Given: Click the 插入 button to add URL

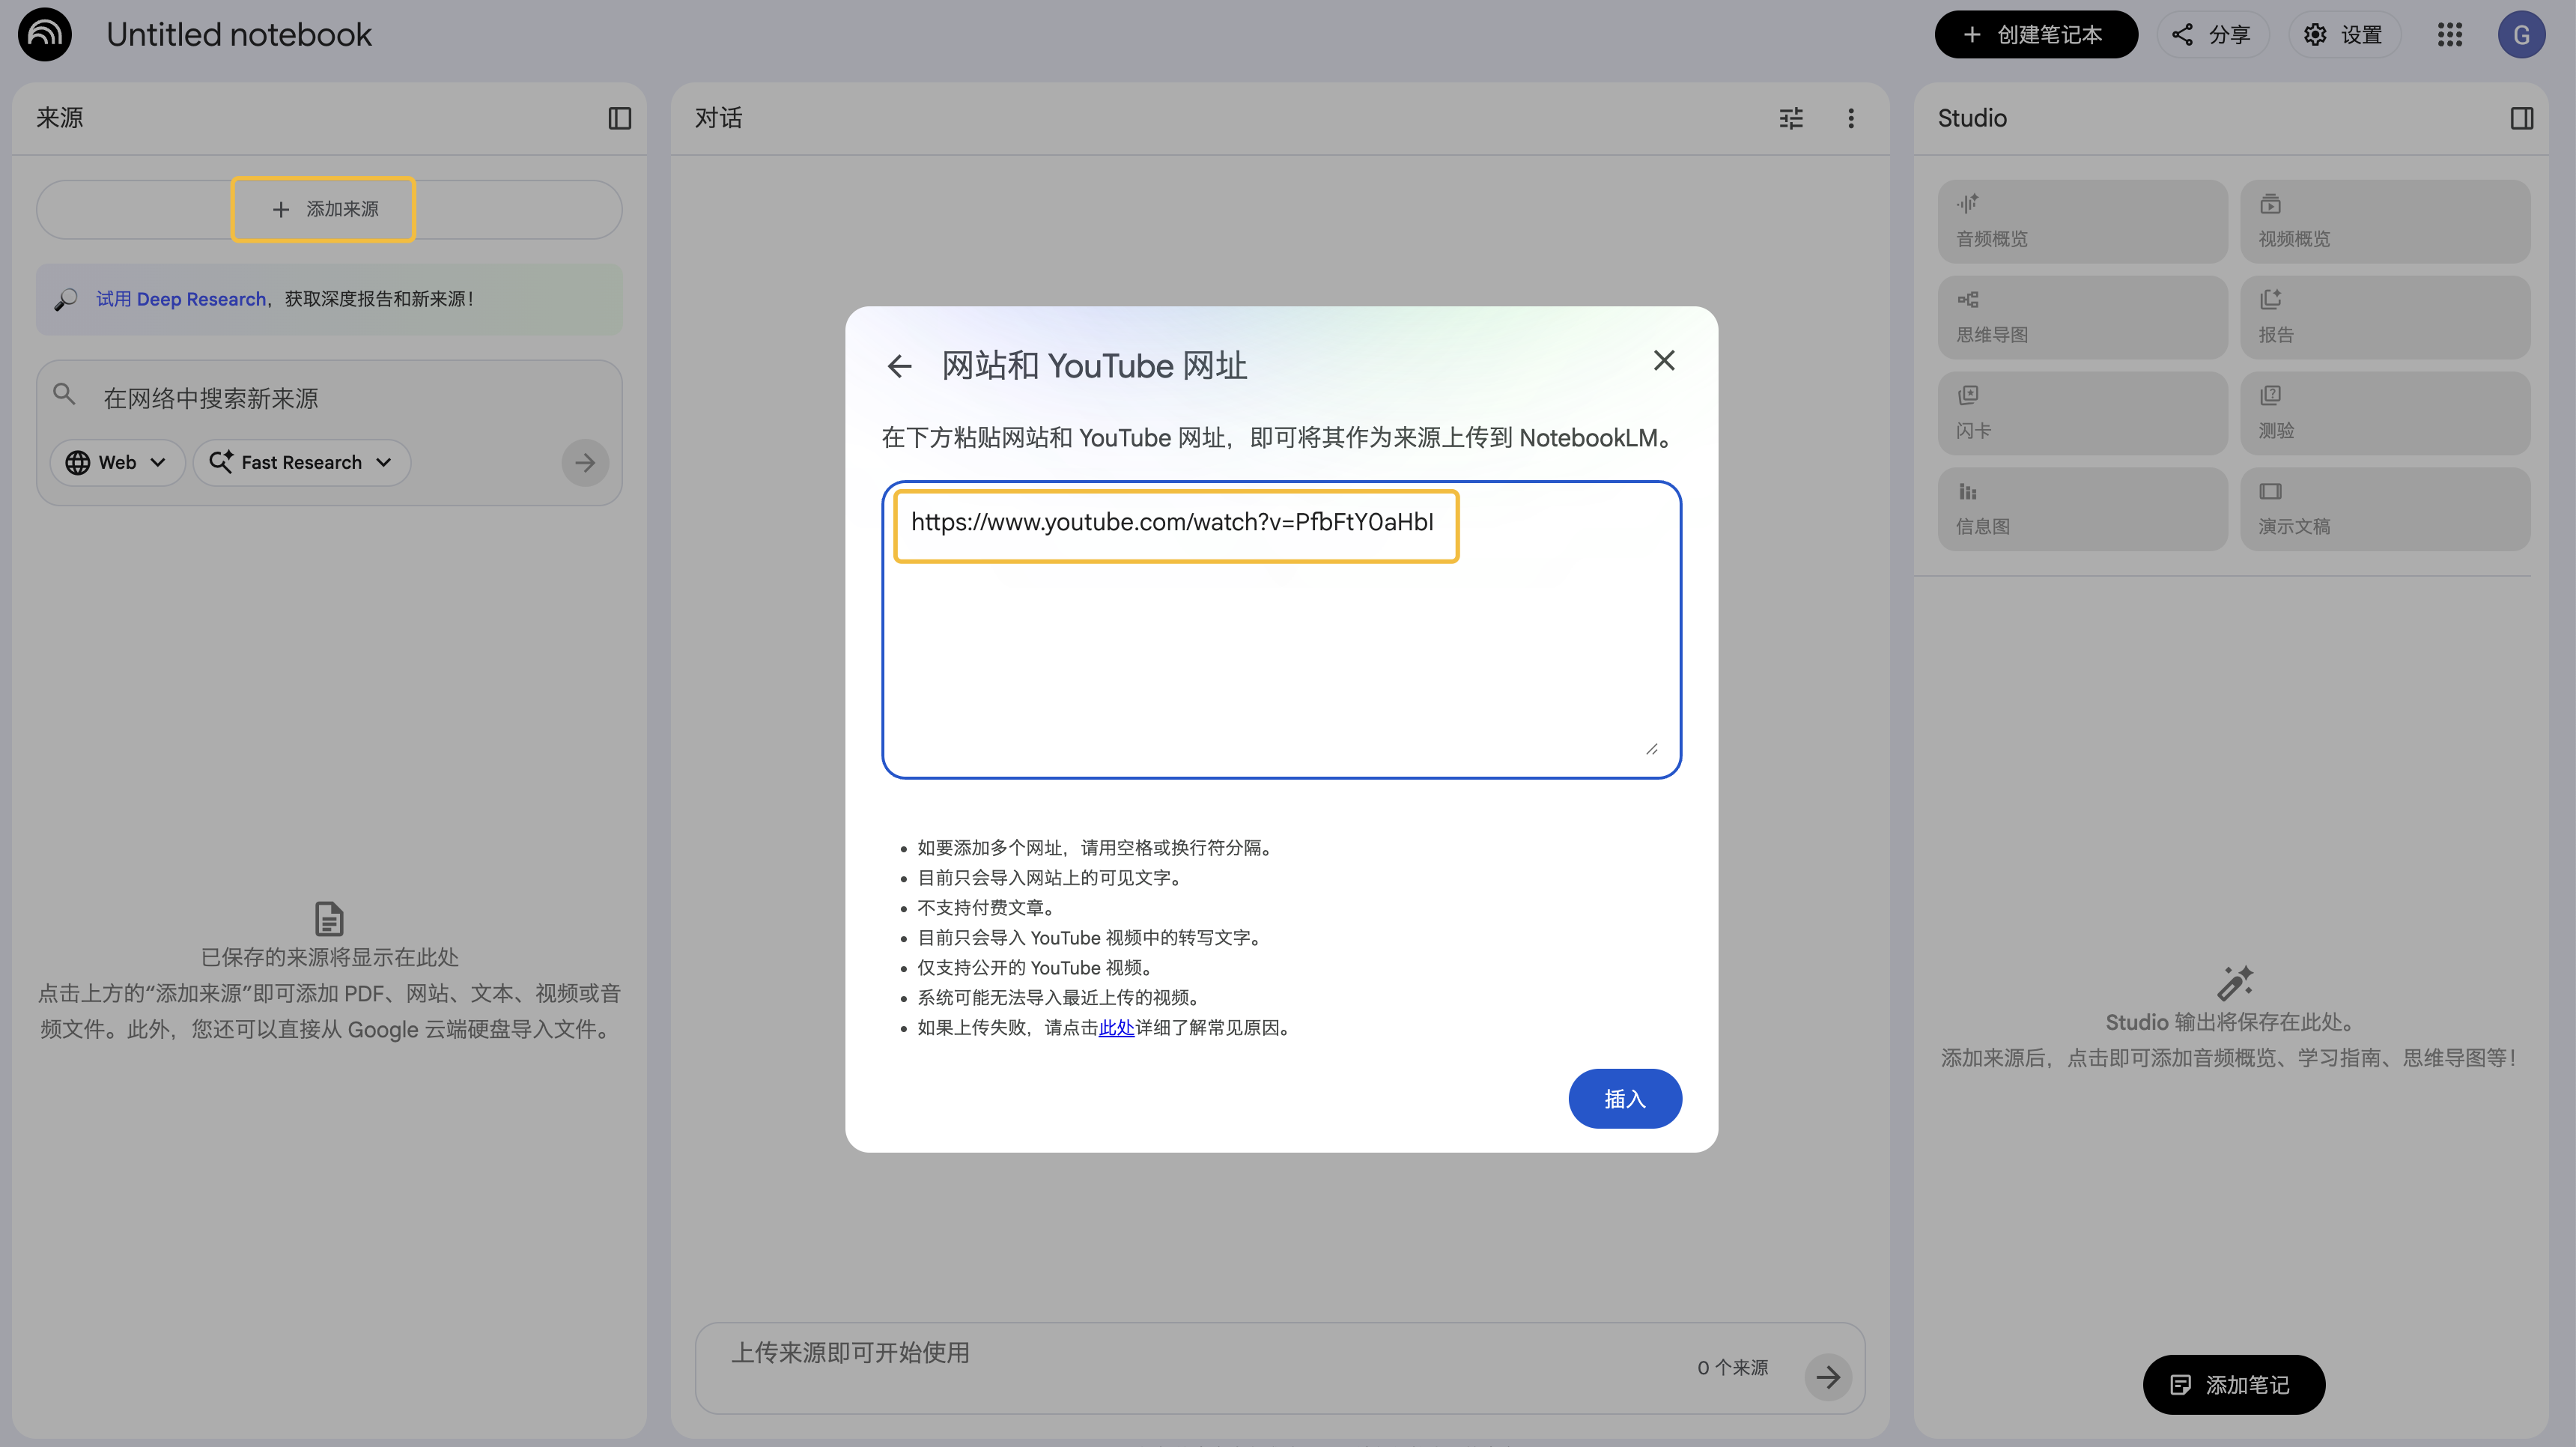Looking at the screenshot, I should (x=1625, y=1098).
